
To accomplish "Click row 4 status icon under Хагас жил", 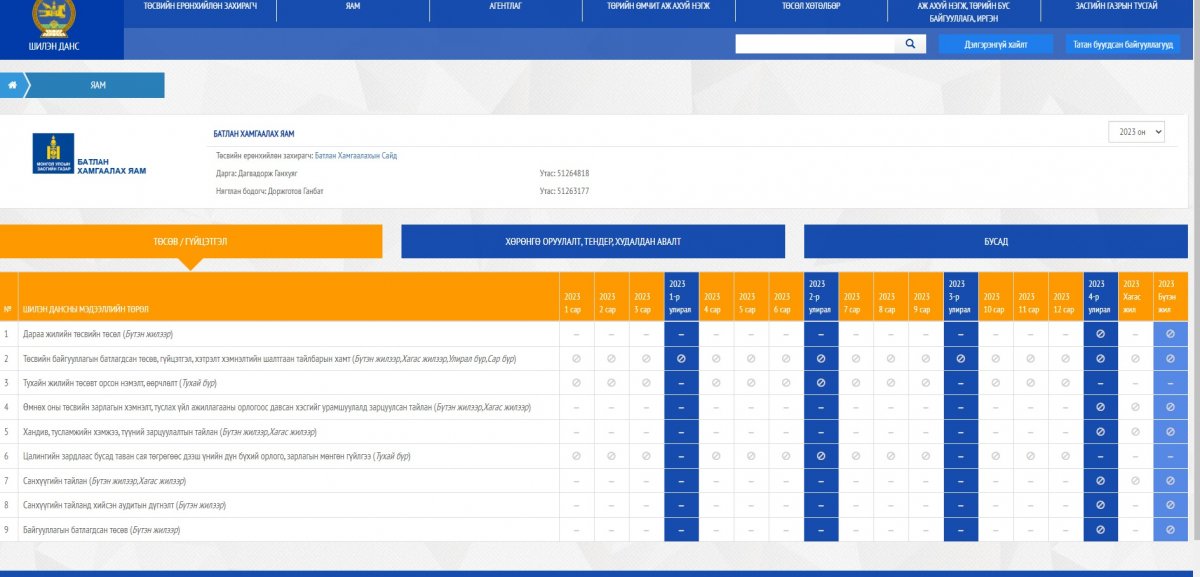I will pos(1134,407).
